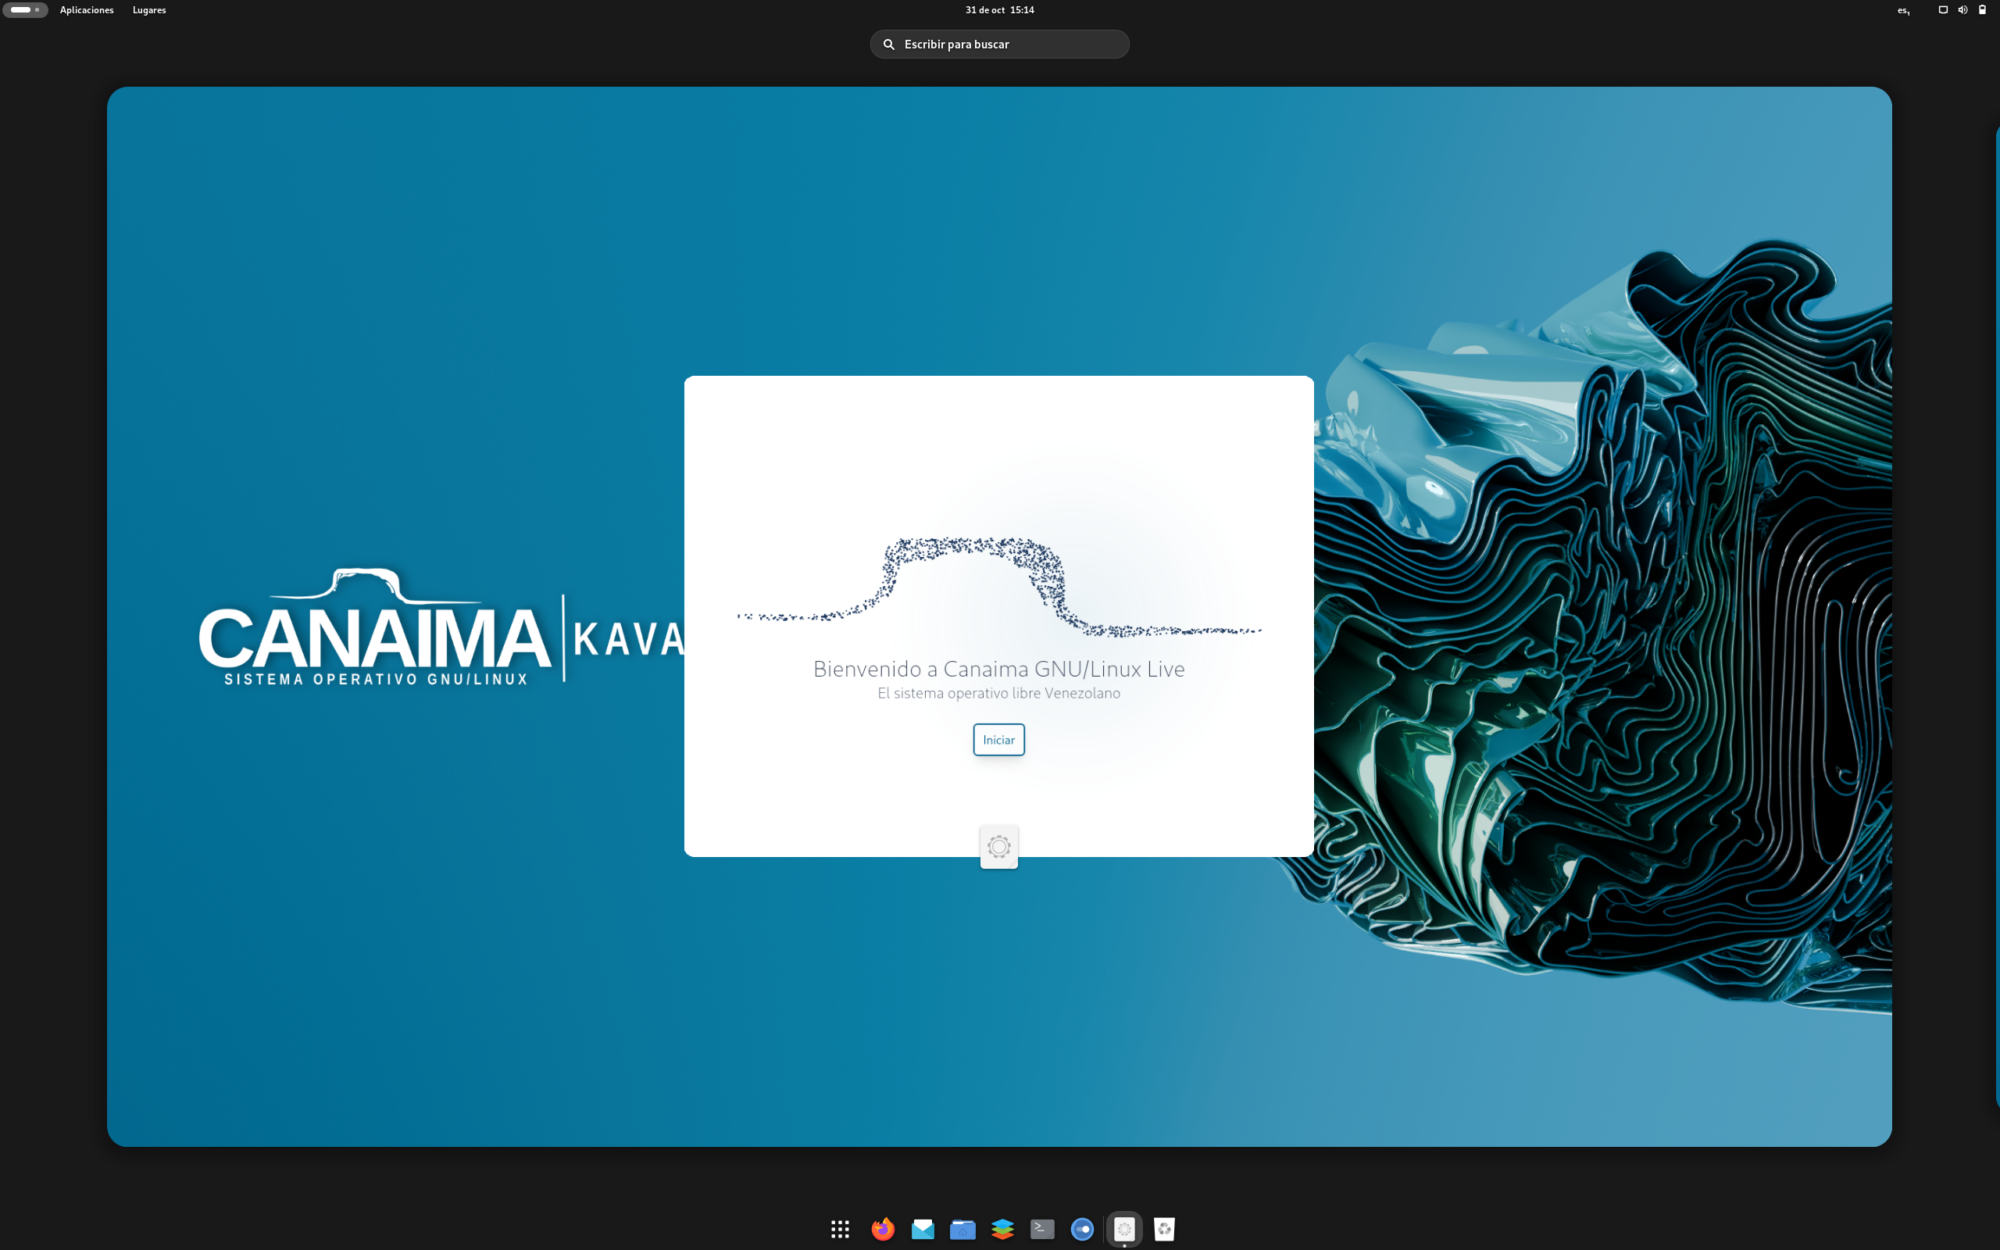Toggle the Activities workspace pill indicator
Image resolution: width=2000 pixels, height=1250 pixels.
25,10
